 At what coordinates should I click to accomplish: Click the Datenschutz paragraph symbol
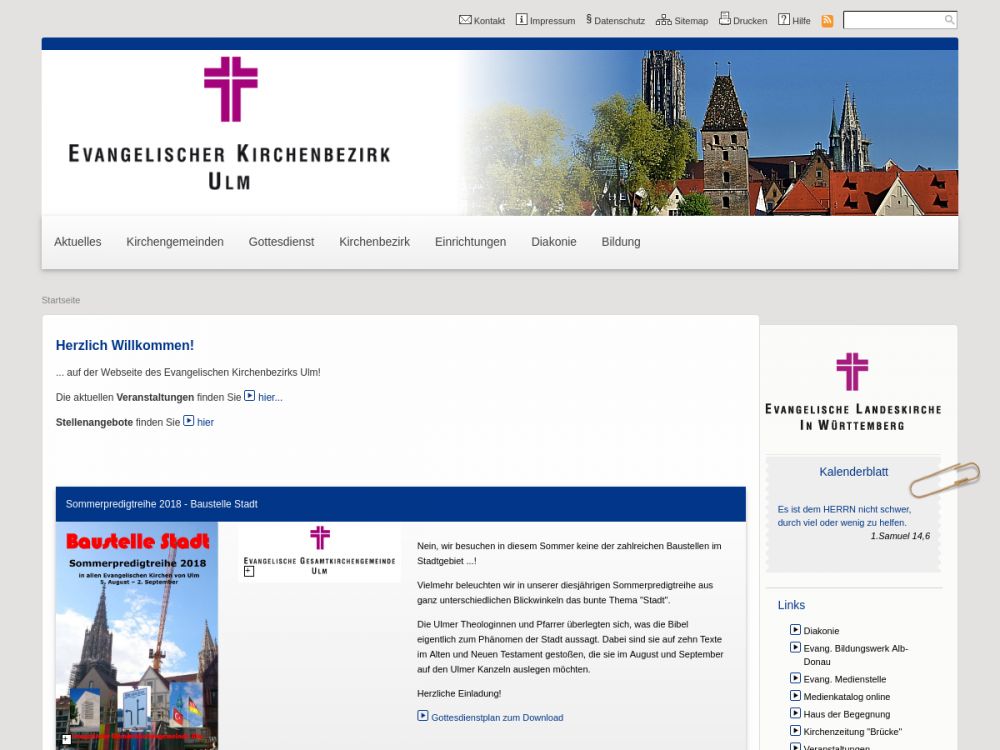point(589,20)
